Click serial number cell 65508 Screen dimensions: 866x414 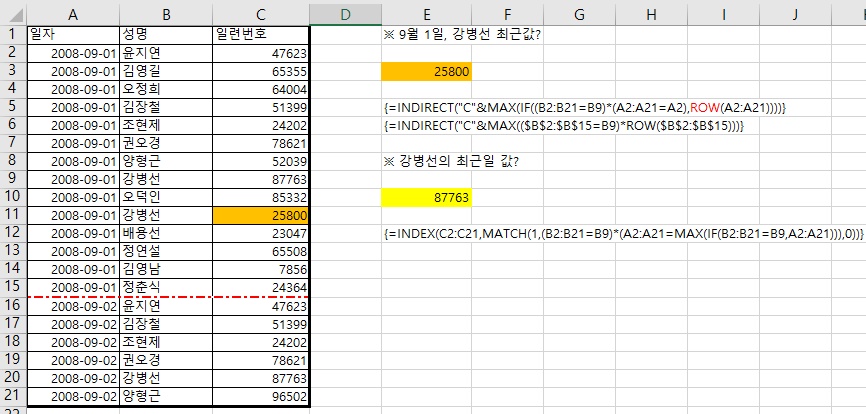pos(261,251)
